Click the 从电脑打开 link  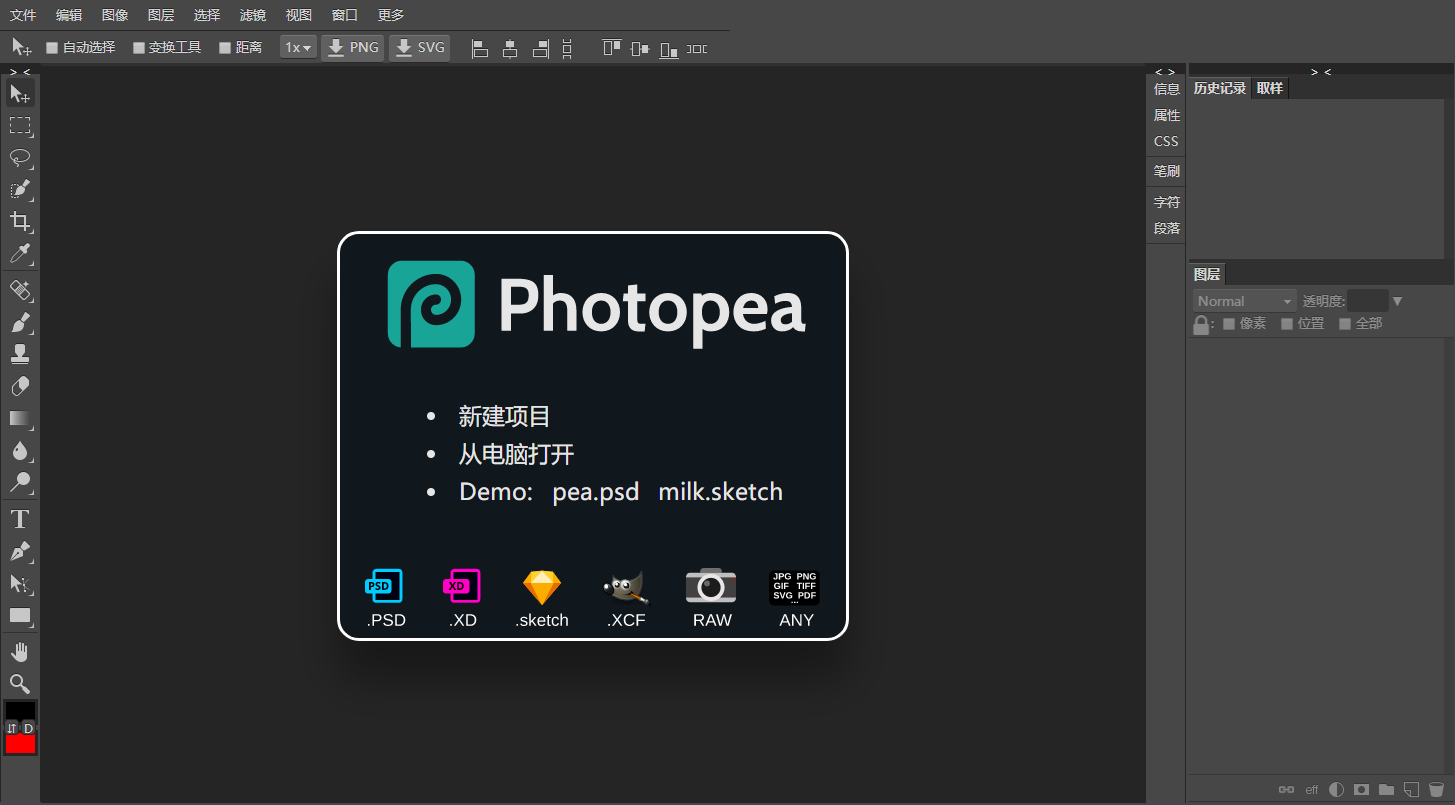click(x=516, y=455)
